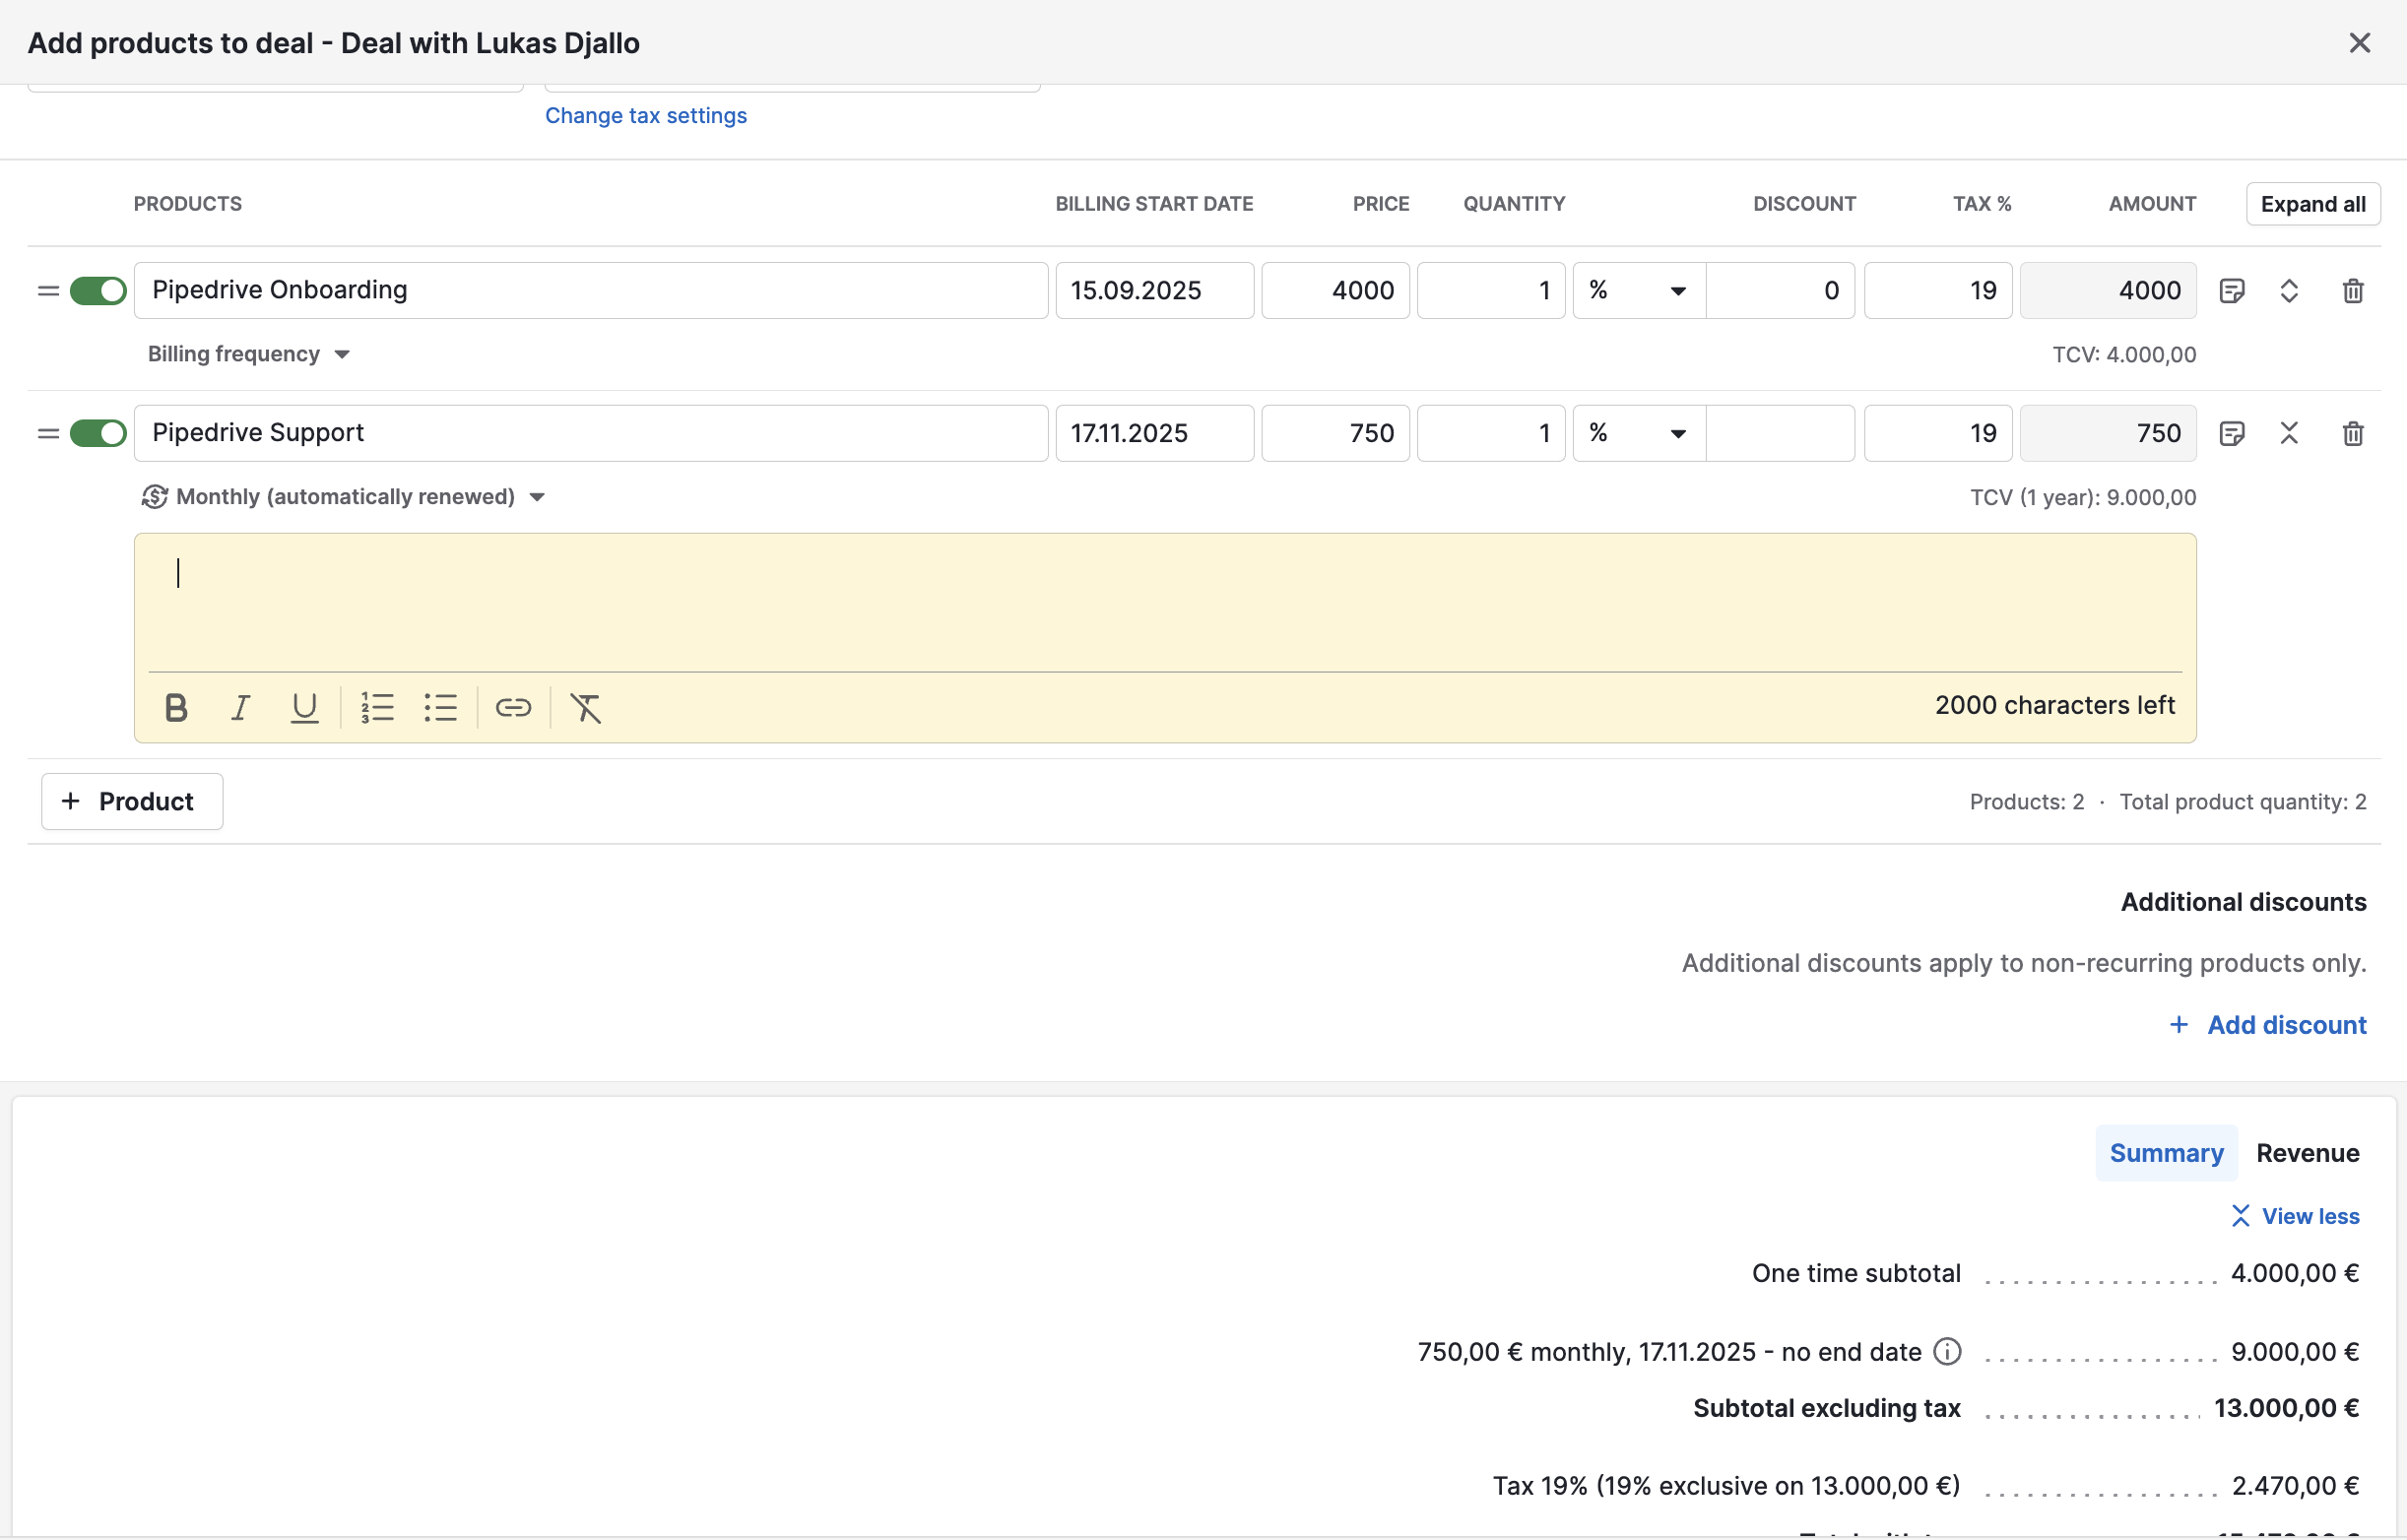Click the Expand all button
Image resolution: width=2407 pixels, height=1540 pixels.
2312,203
